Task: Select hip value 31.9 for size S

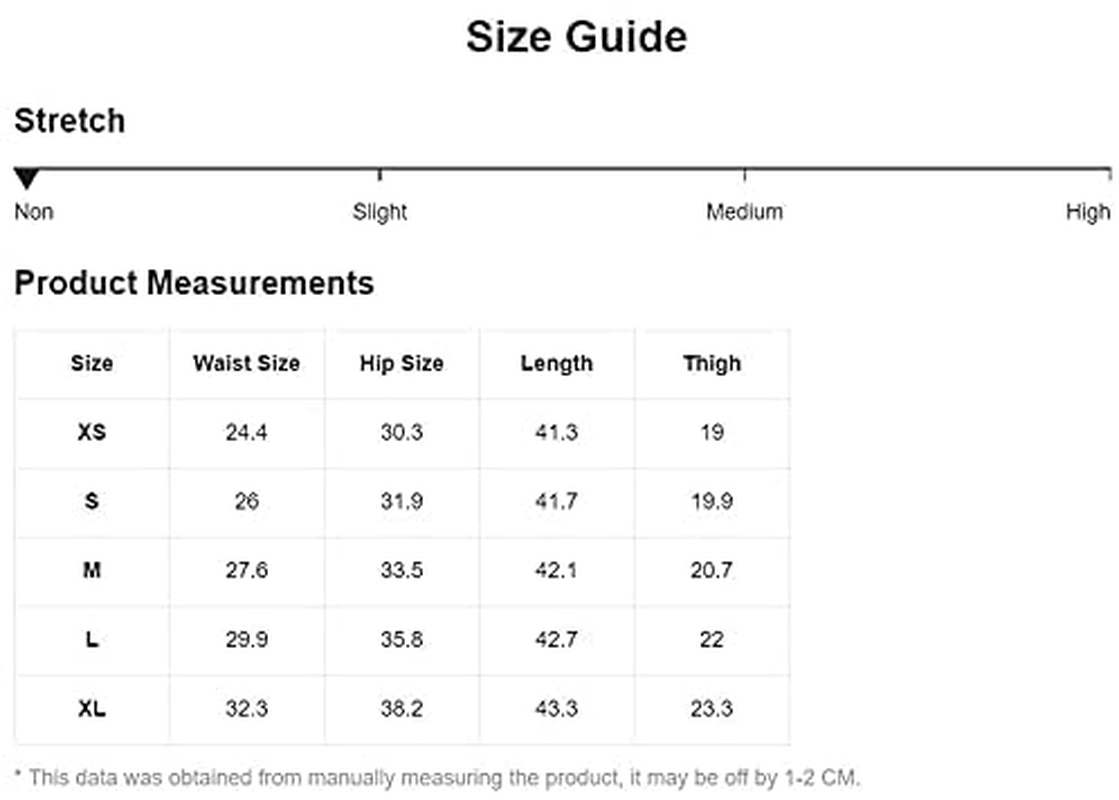Action: pos(401,502)
